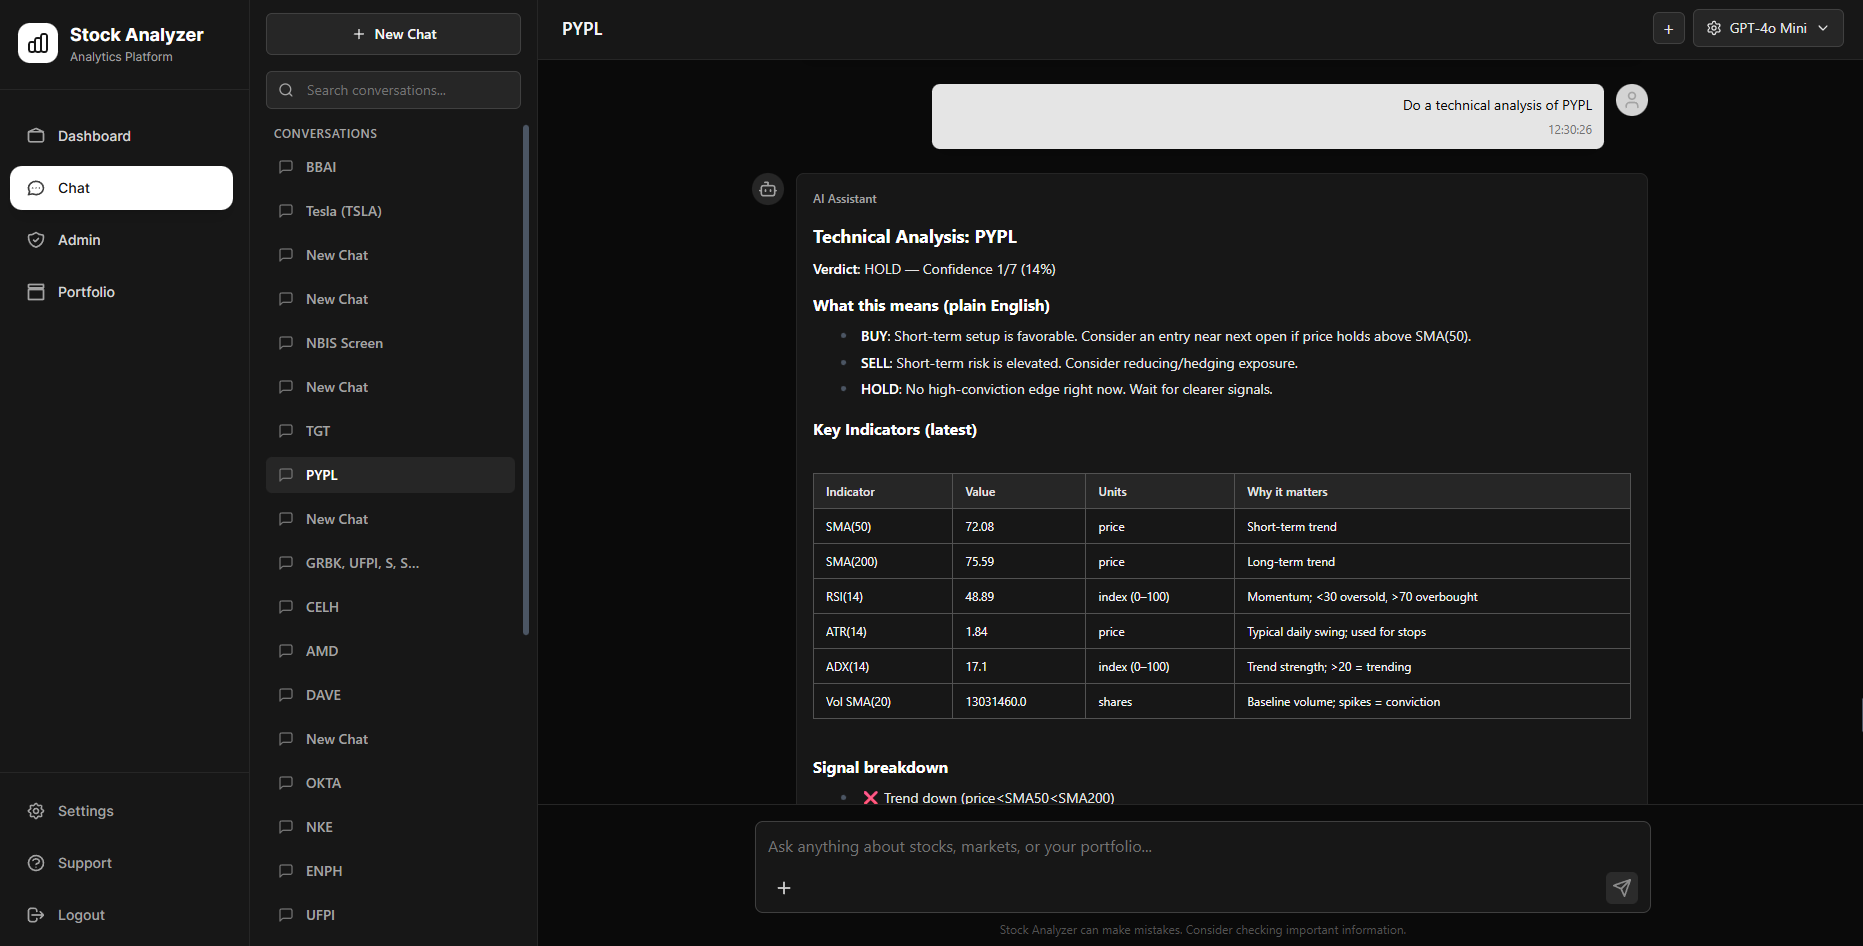Click the plus button beside the model selector
Image resolution: width=1863 pixels, height=946 pixels.
[1668, 28]
